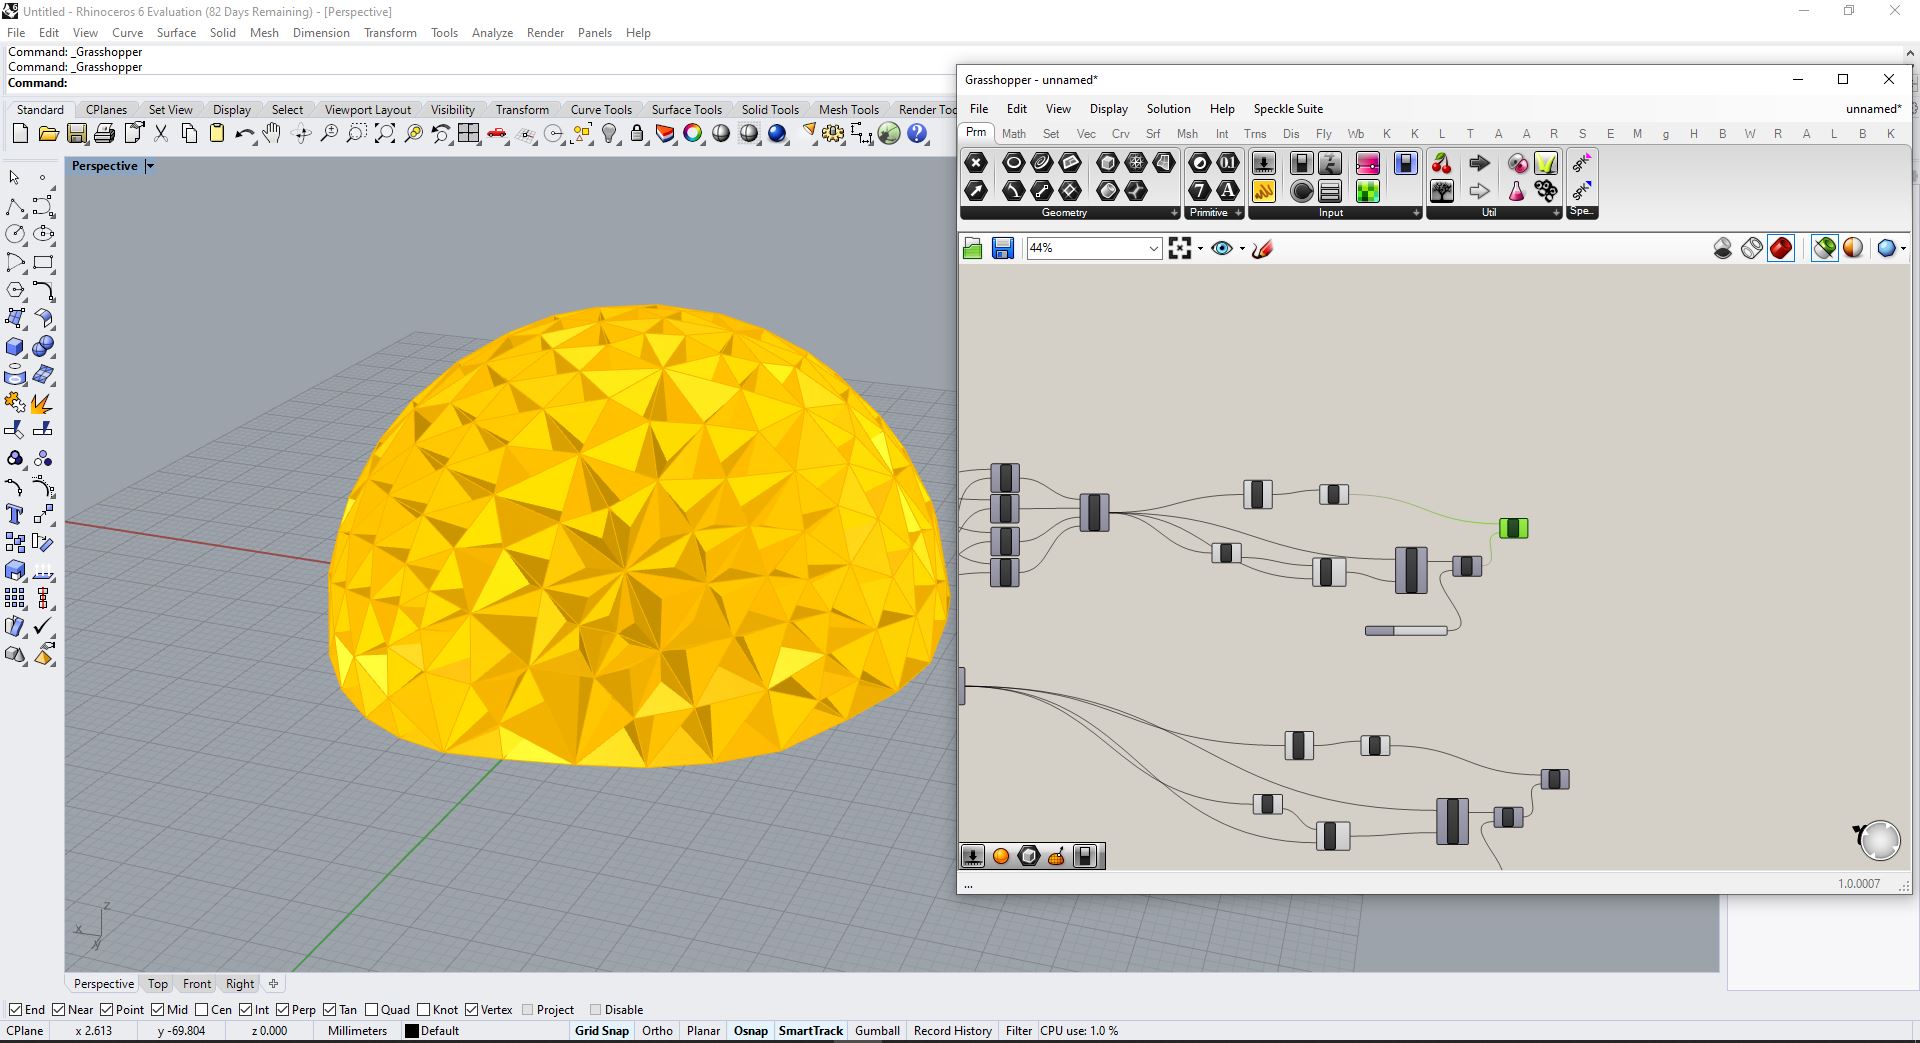Click the Save icon in Rhino toolbar

point(77,134)
